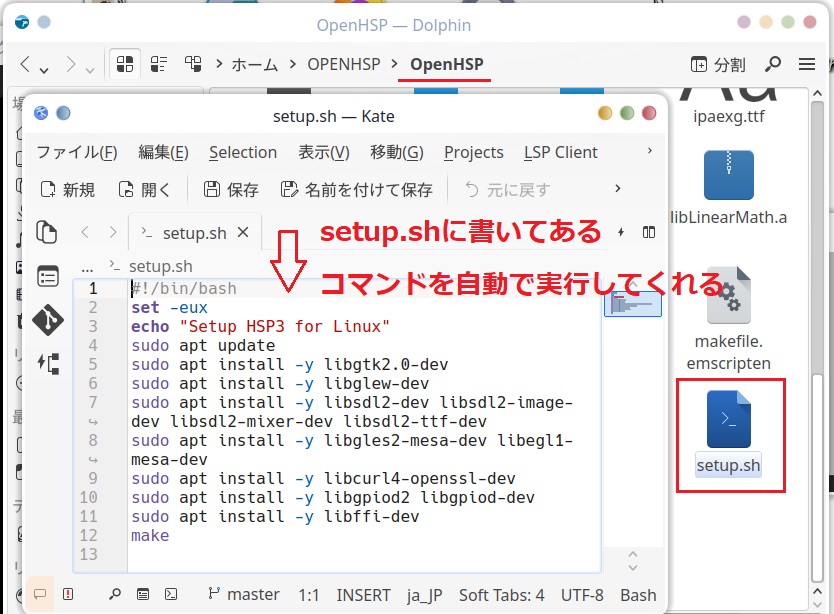
Task: Open the Documents sidebar icon in Kate
Action: coord(46,233)
